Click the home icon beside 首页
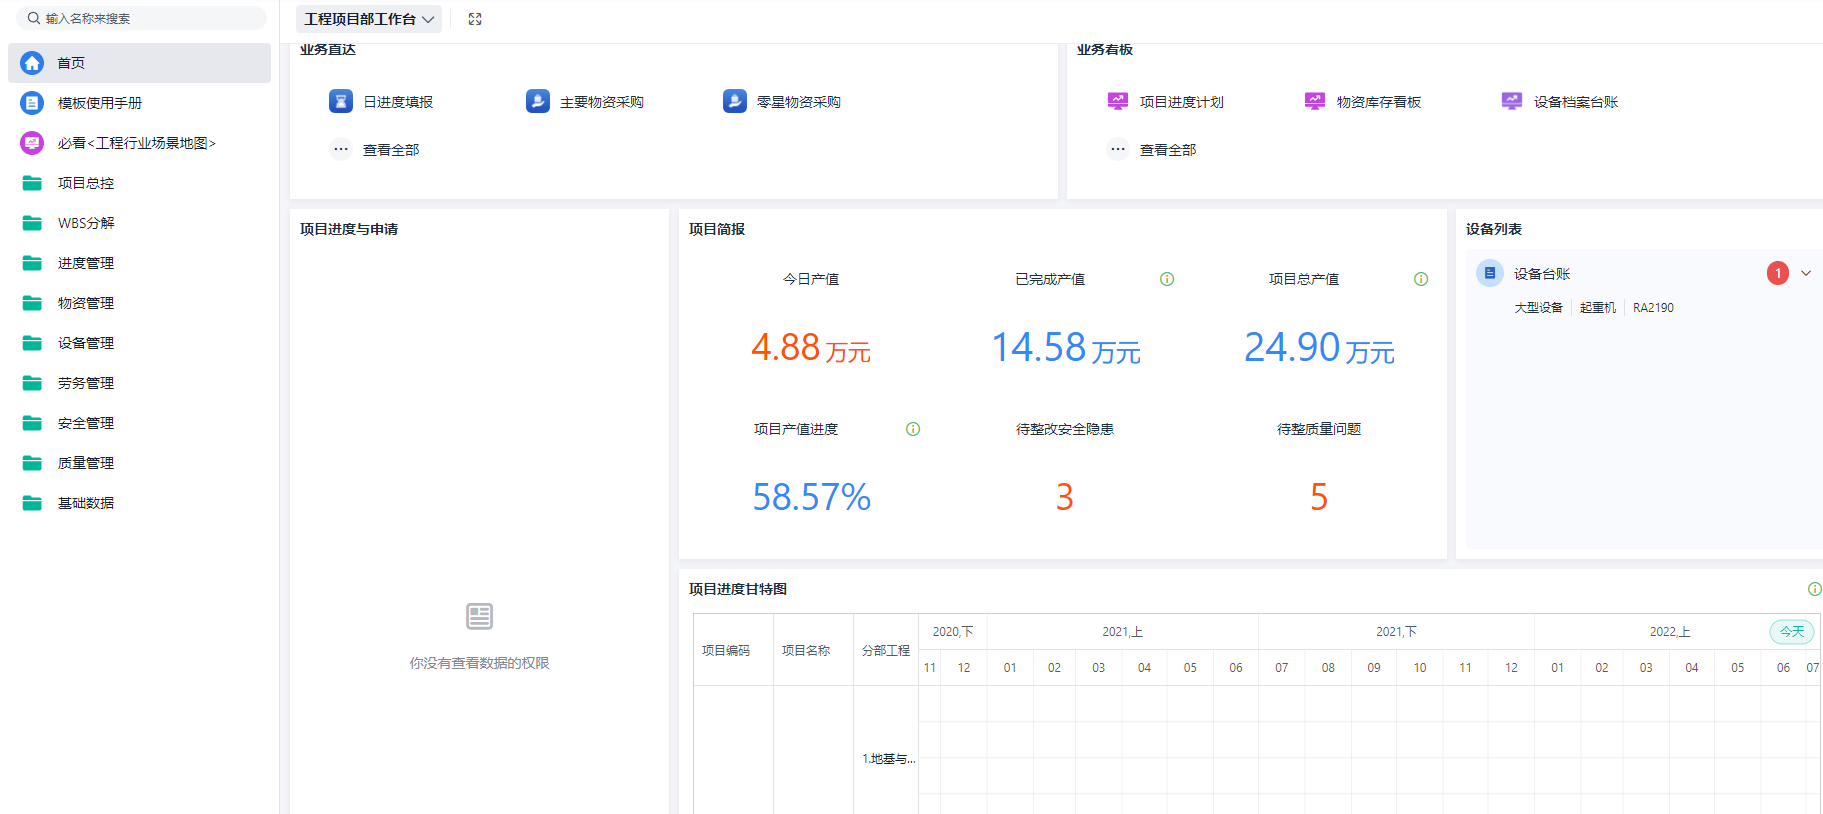 (32, 63)
